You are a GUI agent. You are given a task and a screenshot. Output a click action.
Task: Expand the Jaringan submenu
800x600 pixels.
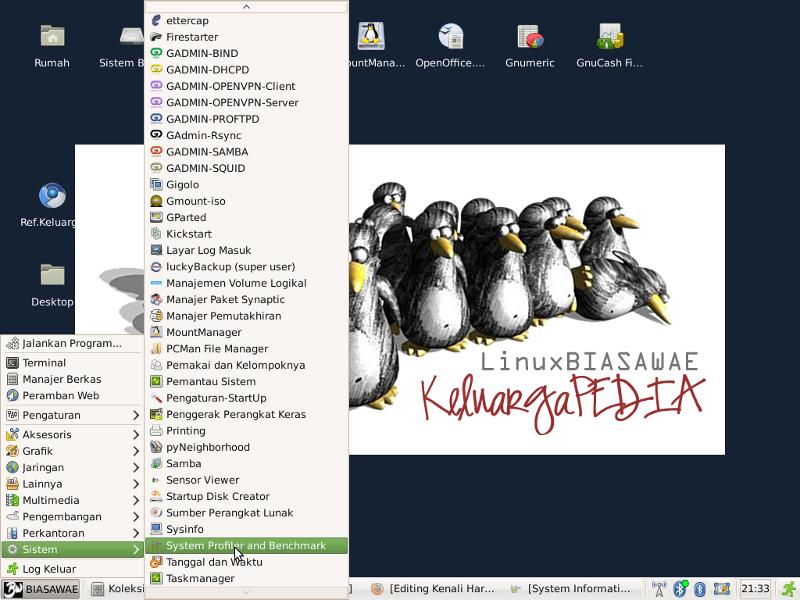tap(72, 467)
